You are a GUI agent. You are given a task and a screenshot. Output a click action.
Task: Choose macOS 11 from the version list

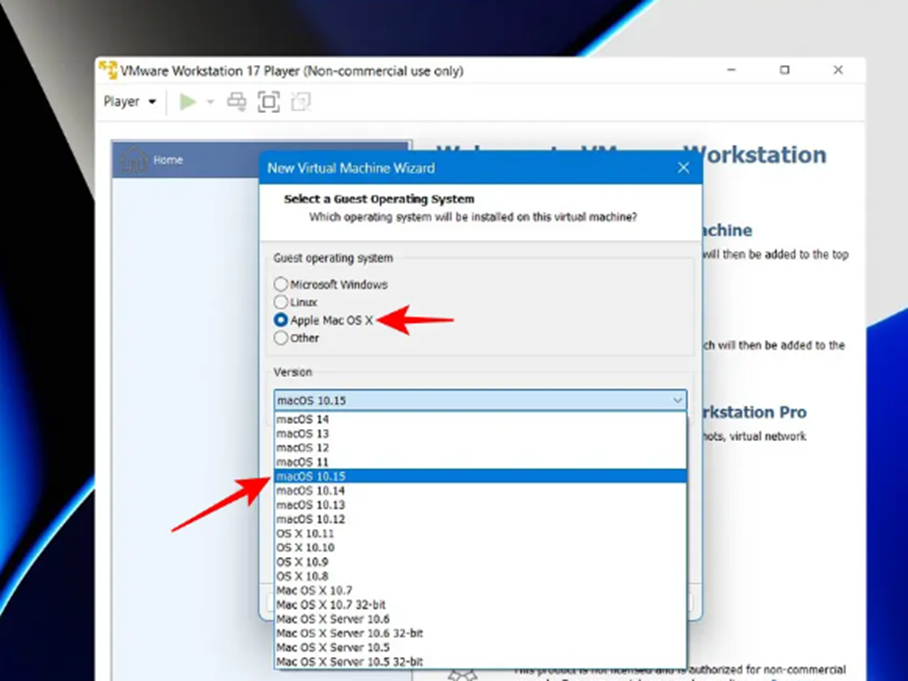coord(480,462)
